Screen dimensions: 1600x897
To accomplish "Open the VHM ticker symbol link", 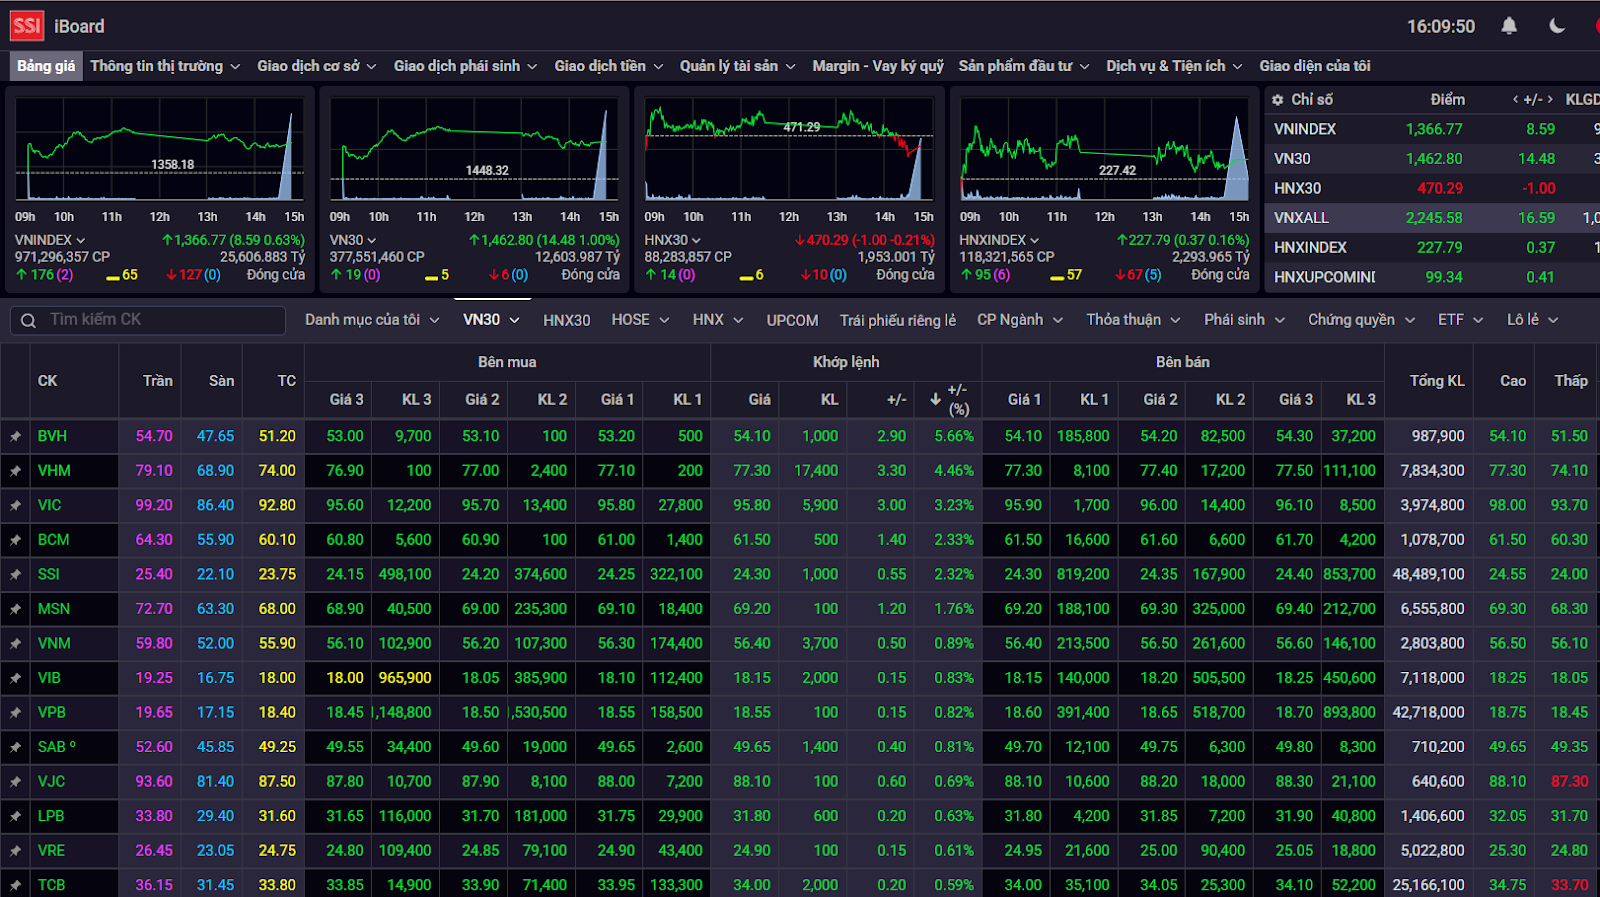I will [x=54, y=471].
